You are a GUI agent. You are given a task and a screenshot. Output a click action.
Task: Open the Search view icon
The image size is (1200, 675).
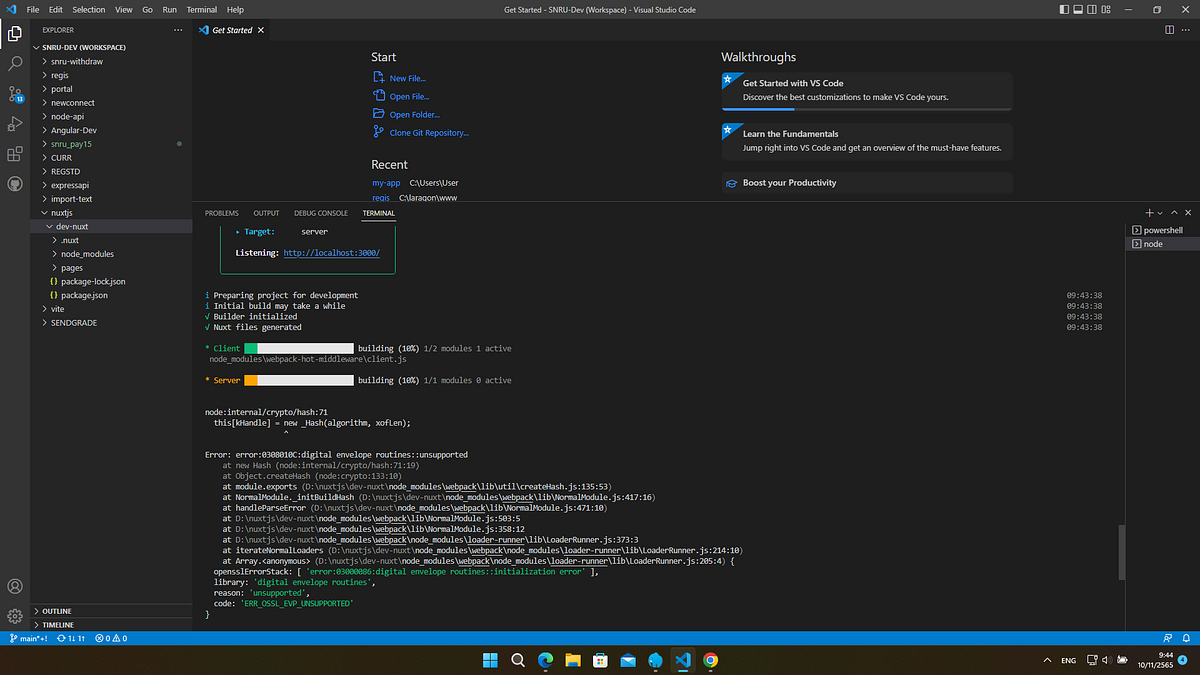click(x=14, y=63)
